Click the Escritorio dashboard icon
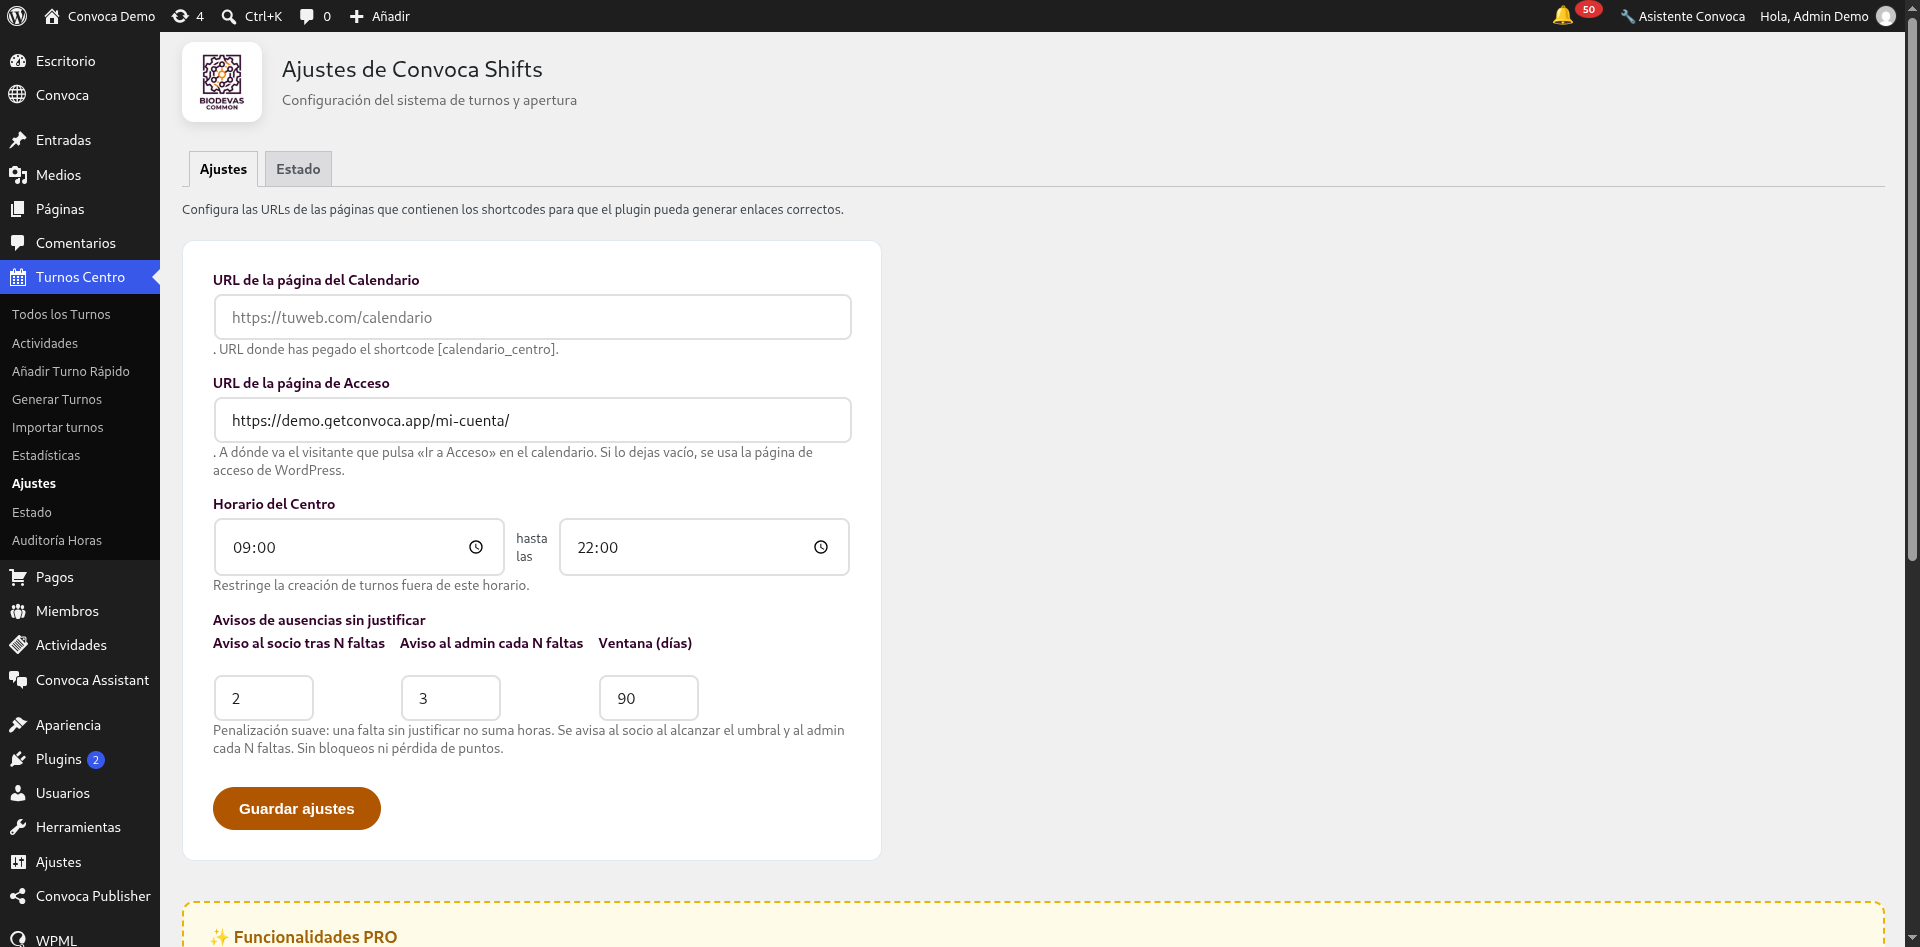 [x=18, y=61]
